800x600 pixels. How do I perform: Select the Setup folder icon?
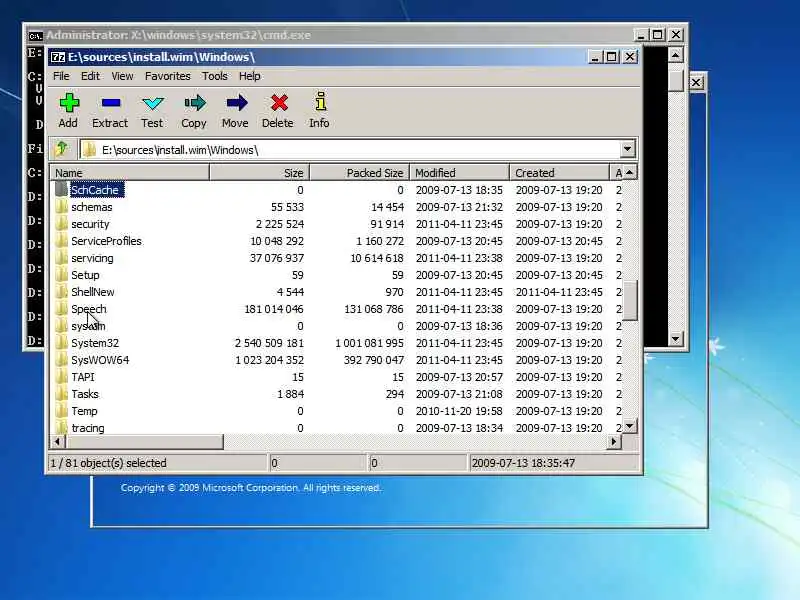point(61,274)
